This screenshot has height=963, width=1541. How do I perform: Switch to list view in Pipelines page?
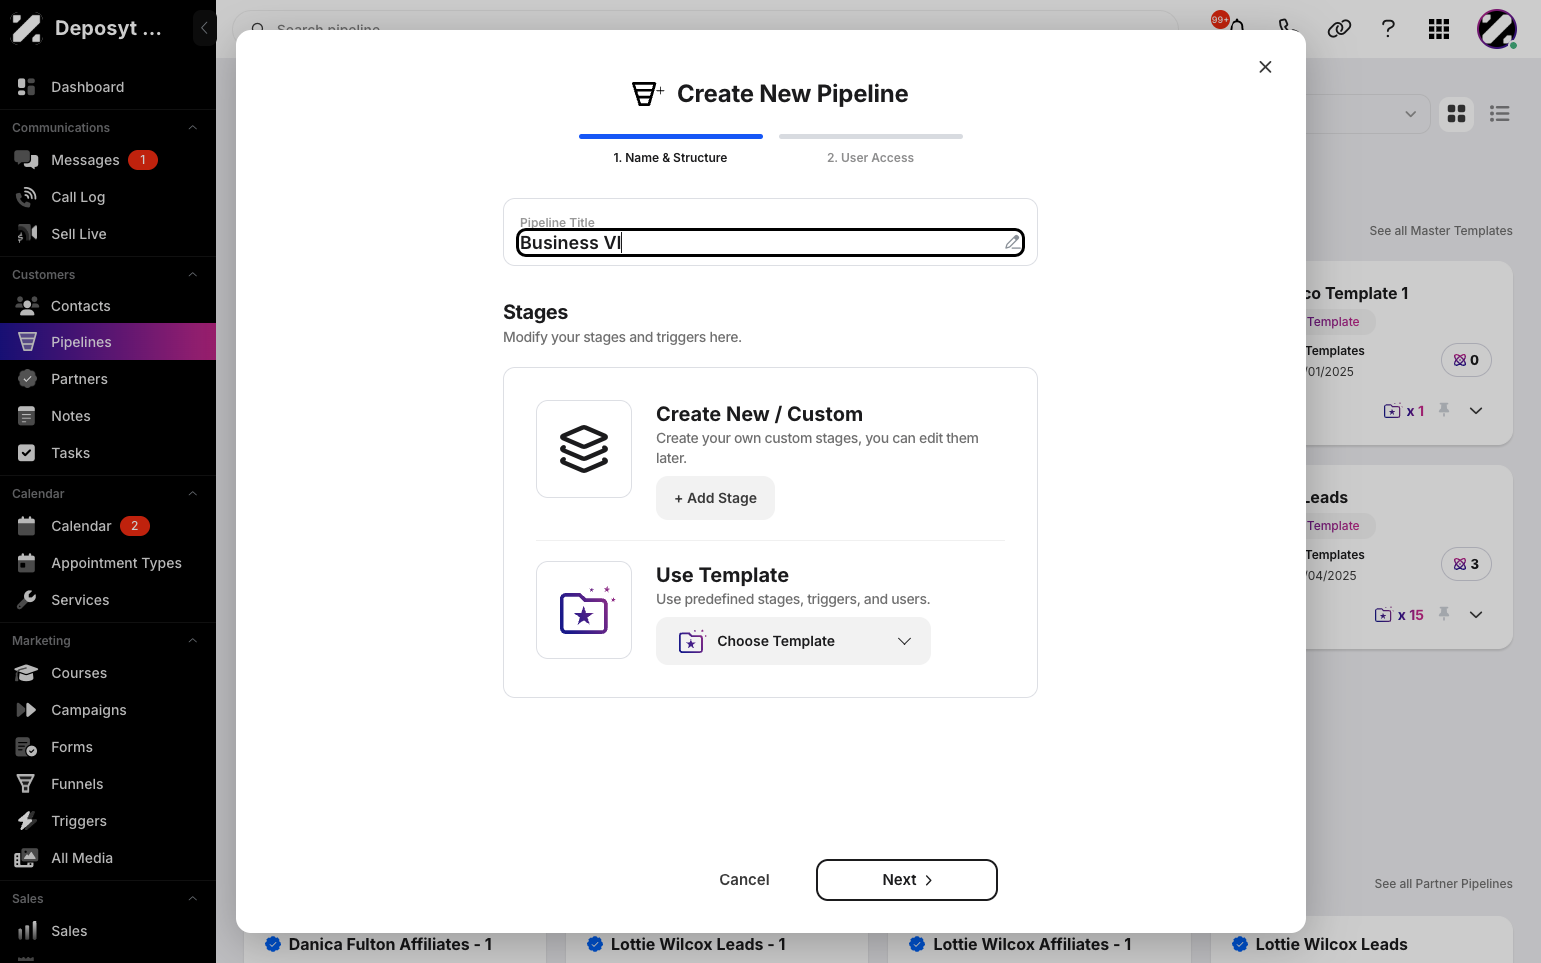coord(1500,114)
